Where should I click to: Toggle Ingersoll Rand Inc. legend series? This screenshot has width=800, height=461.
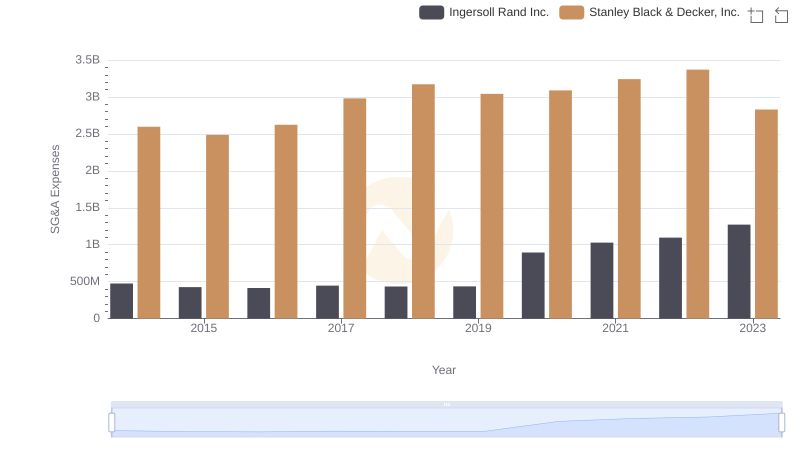tap(484, 12)
